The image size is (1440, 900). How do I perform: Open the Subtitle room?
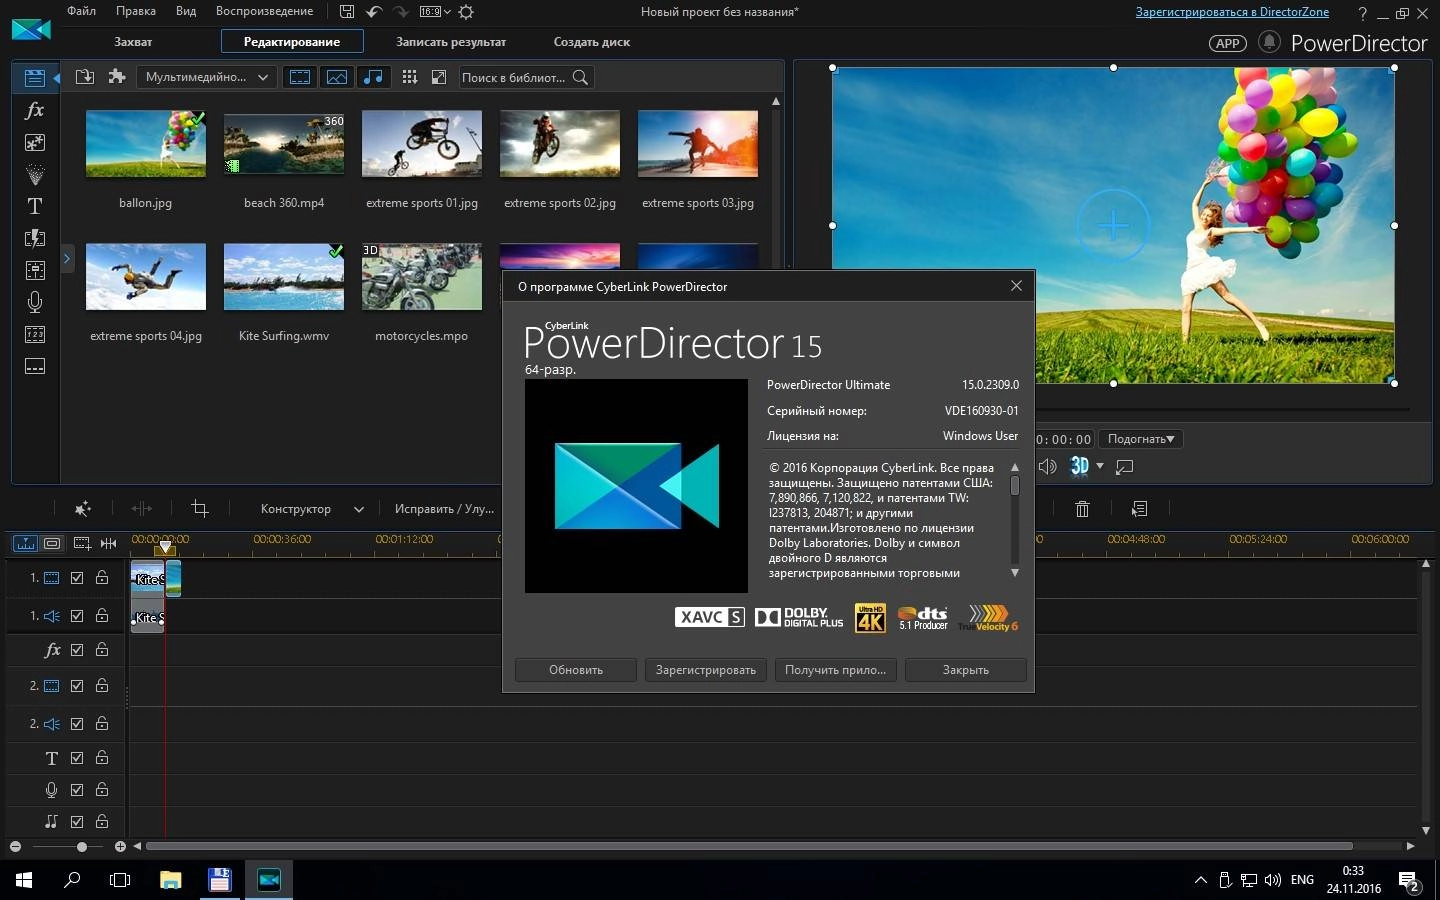pos(35,366)
